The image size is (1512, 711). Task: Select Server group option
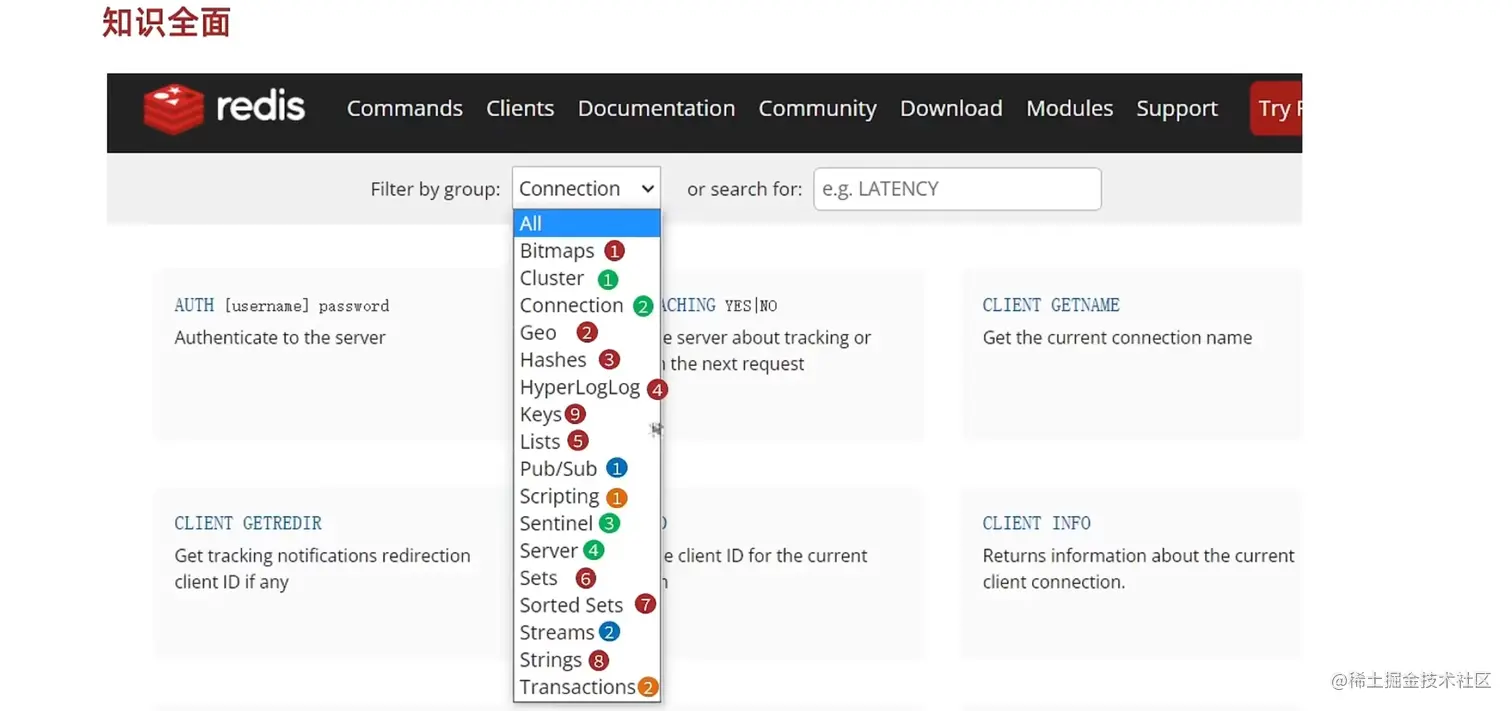coord(587,550)
